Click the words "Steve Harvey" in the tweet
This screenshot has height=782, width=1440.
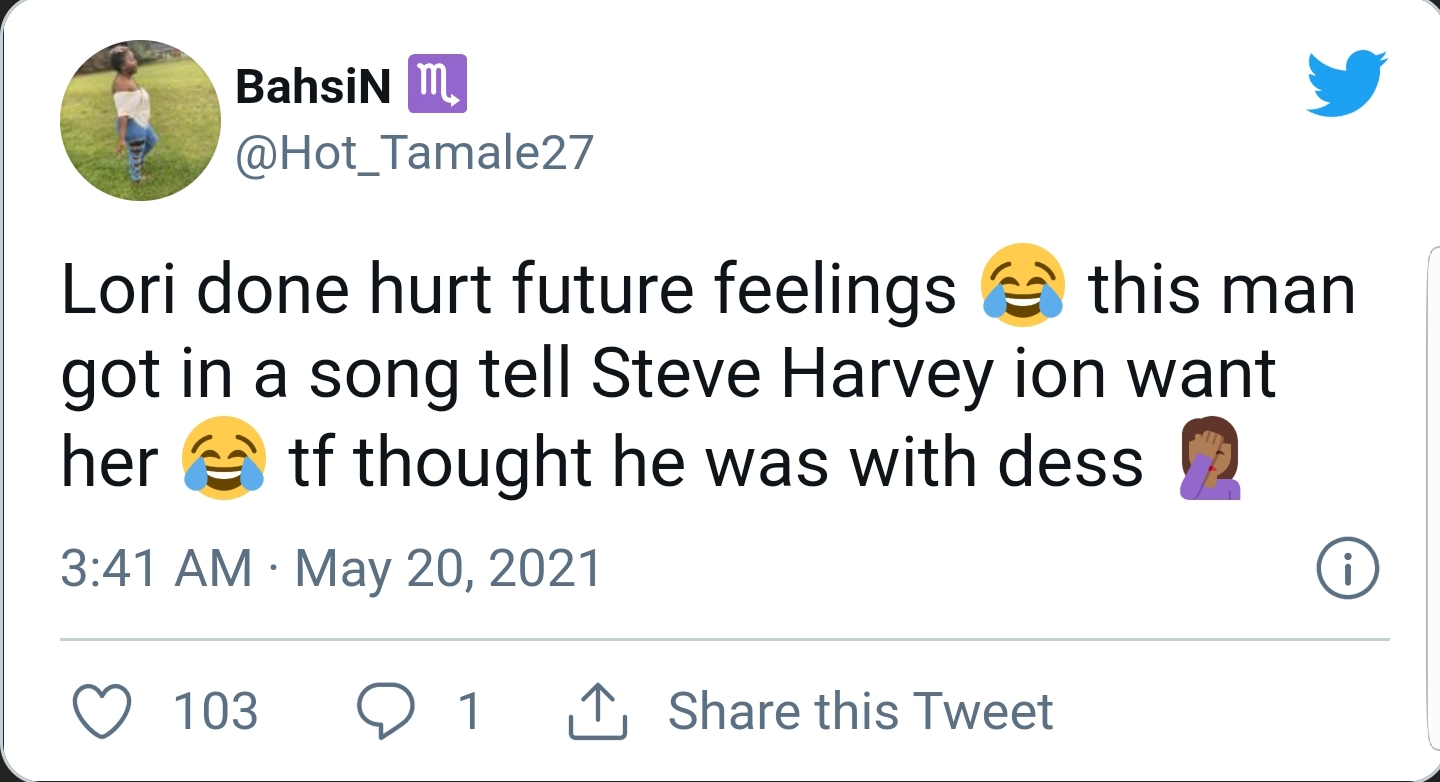pyautogui.click(x=789, y=376)
